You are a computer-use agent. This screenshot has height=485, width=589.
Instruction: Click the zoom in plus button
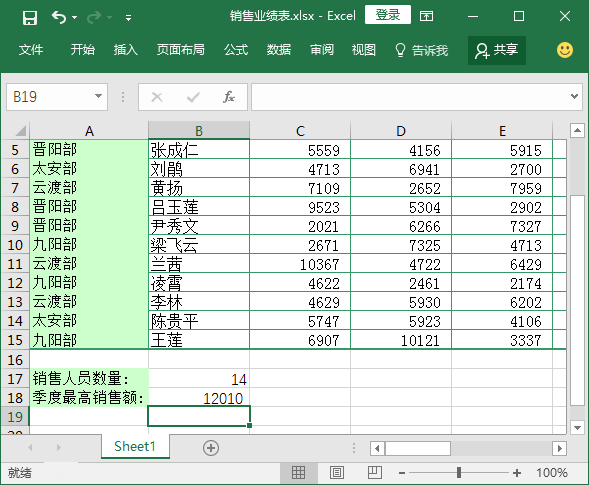[517, 473]
